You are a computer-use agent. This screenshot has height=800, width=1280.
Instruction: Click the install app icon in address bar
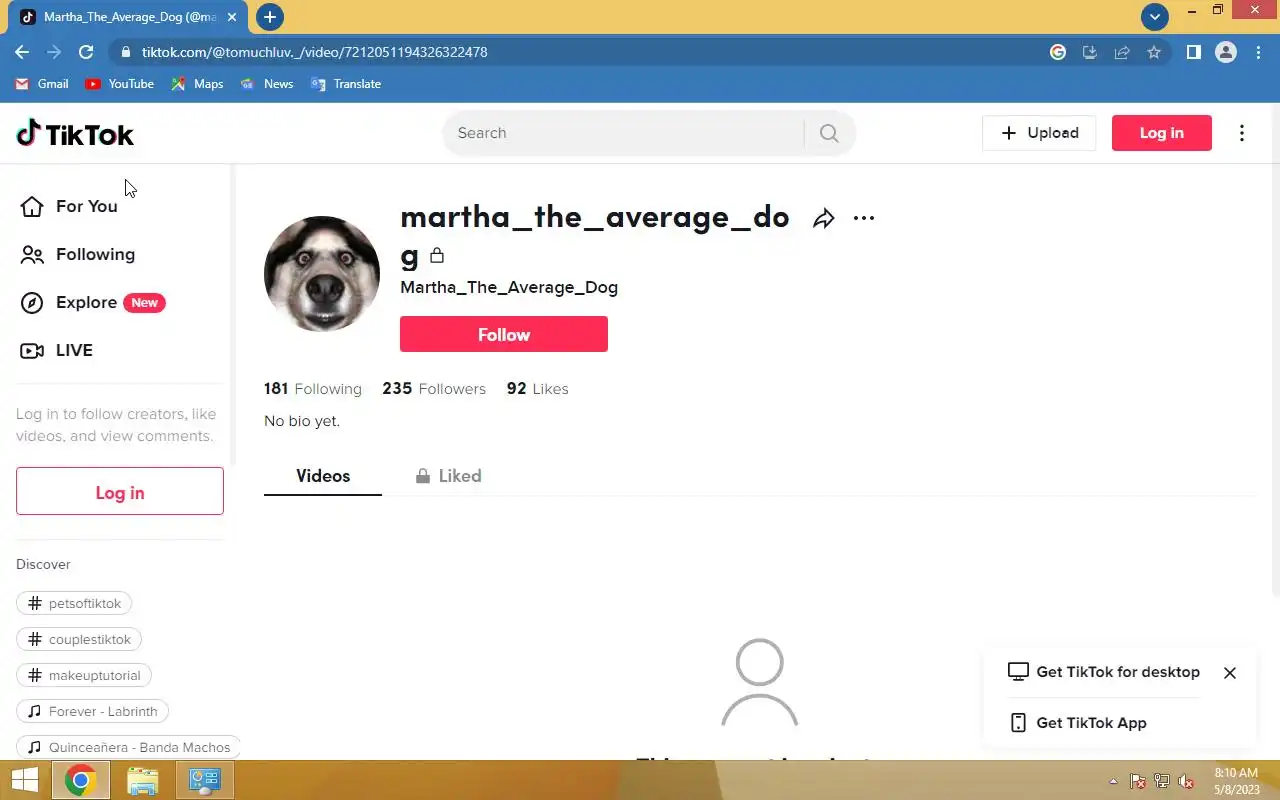tap(1090, 52)
